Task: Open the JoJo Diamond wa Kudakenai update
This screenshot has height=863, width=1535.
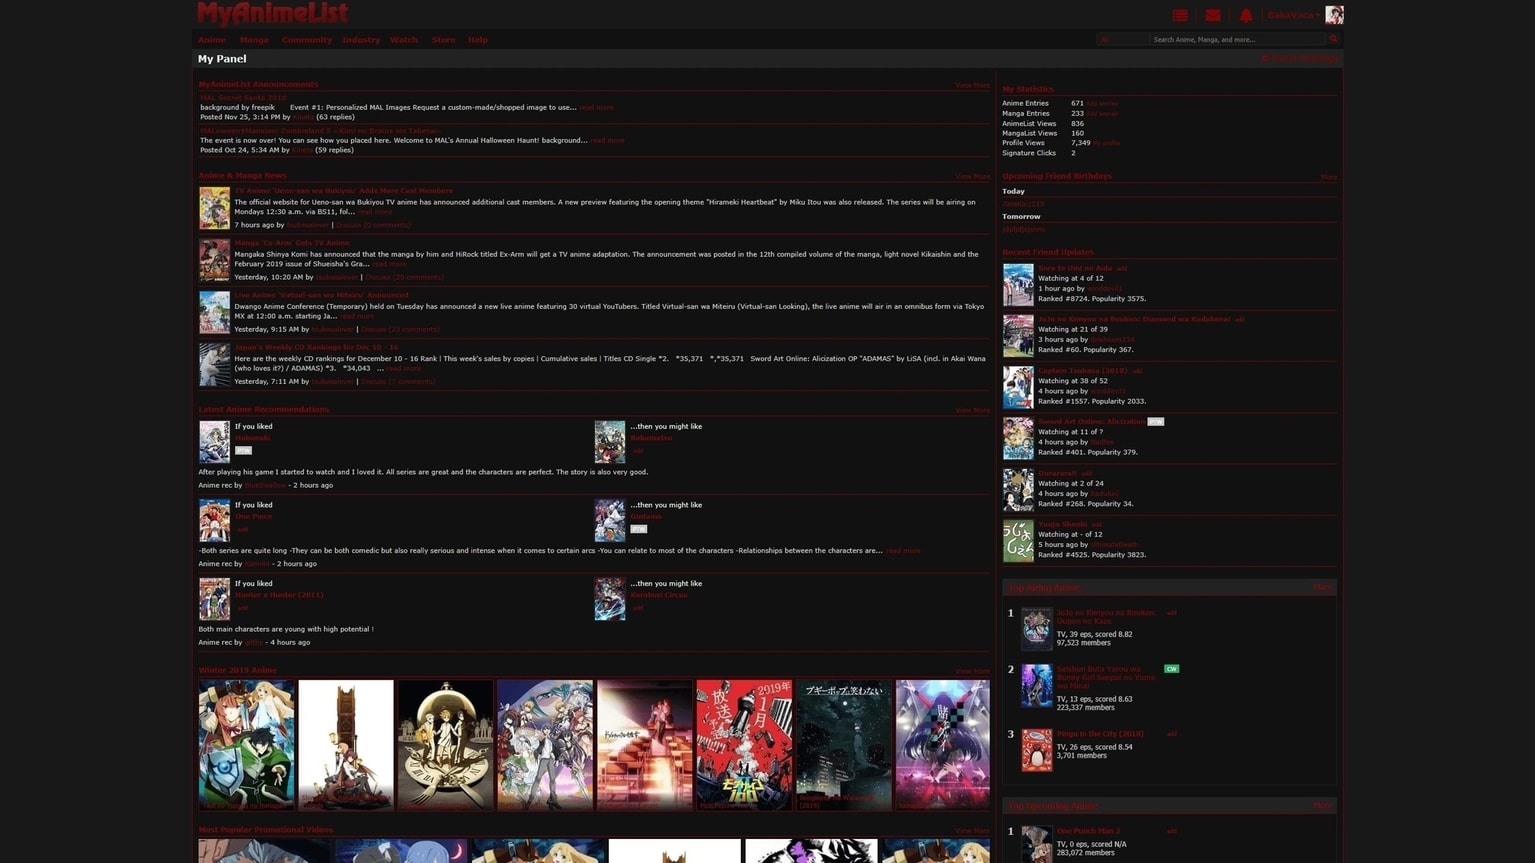Action: 1134,319
